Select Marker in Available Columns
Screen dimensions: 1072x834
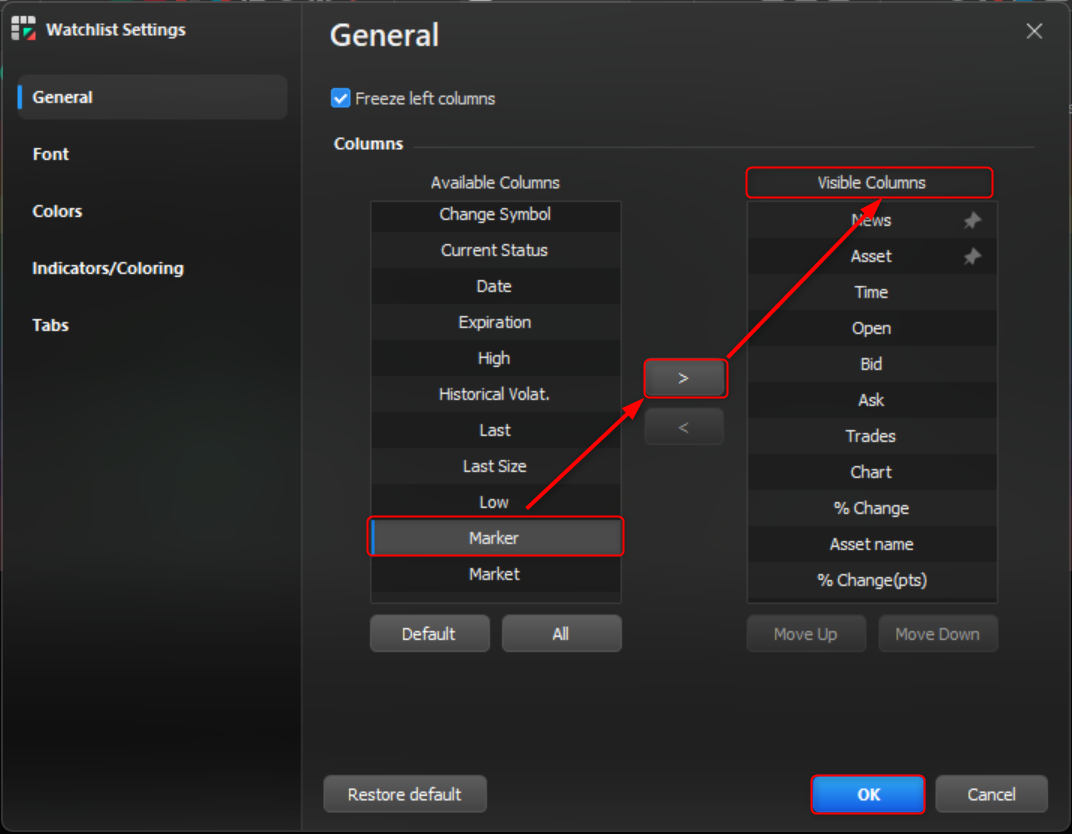[x=495, y=538]
